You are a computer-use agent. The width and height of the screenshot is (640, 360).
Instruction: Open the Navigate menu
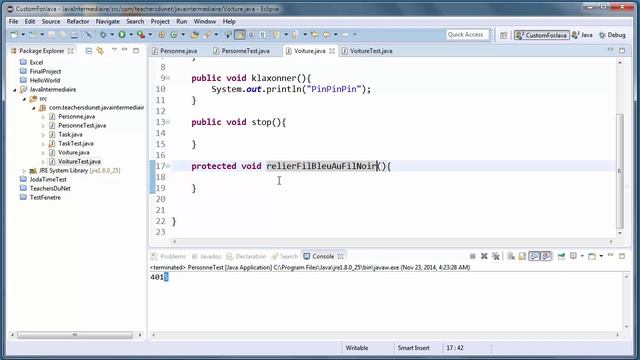[108, 21]
